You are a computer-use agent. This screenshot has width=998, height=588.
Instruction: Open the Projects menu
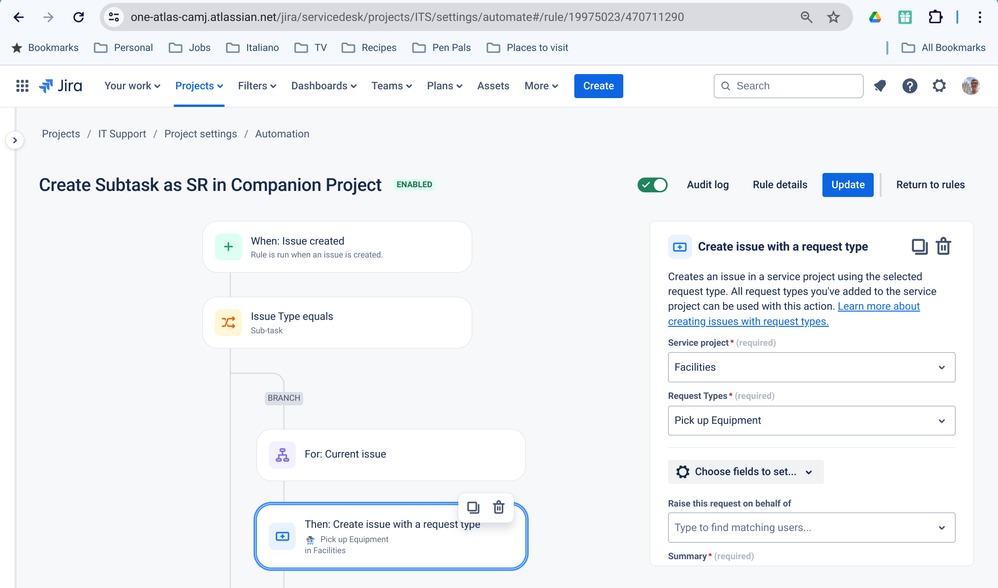click(199, 86)
